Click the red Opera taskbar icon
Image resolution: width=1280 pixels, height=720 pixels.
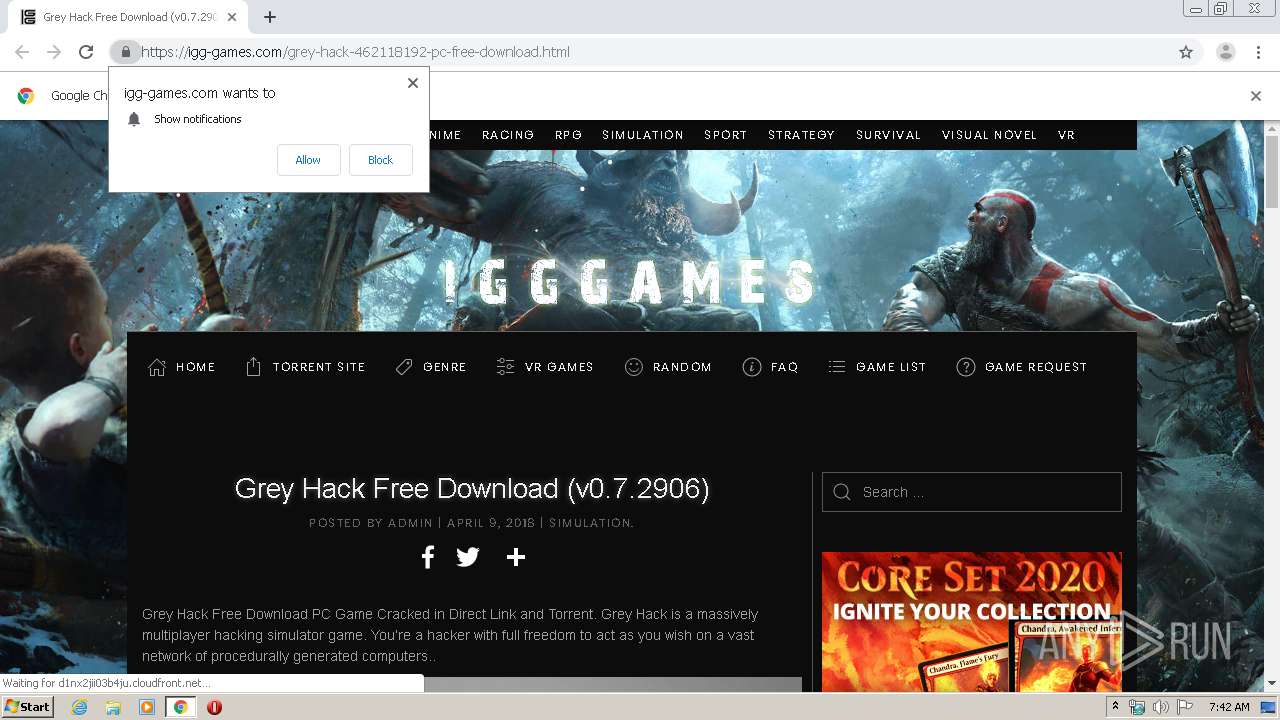214,707
